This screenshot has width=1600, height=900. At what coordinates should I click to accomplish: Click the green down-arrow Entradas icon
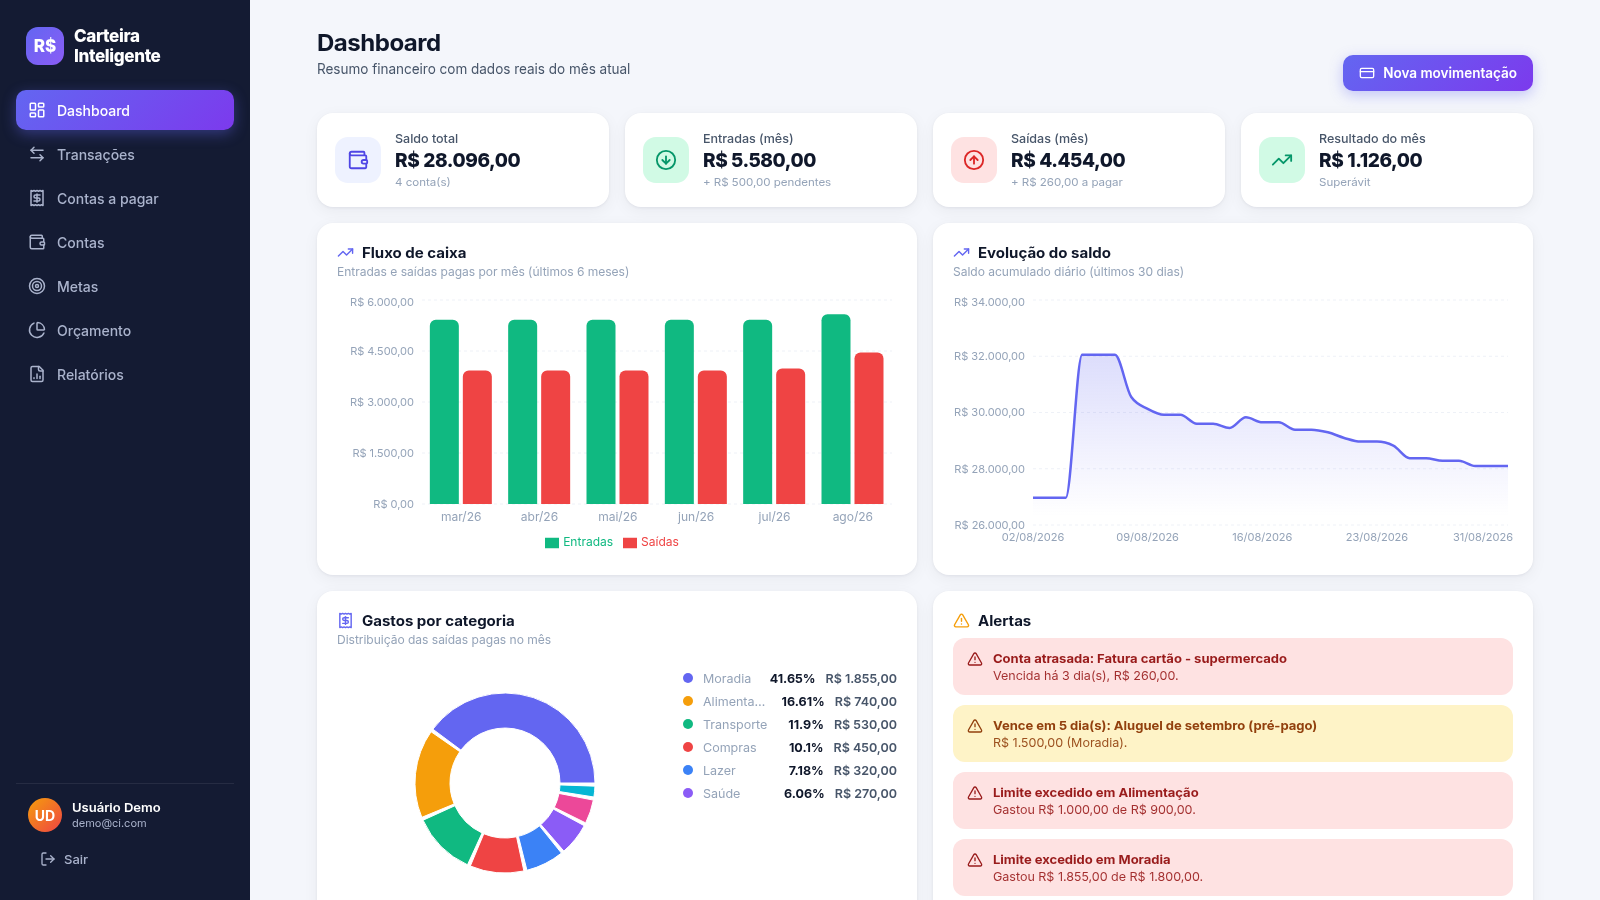(666, 160)
